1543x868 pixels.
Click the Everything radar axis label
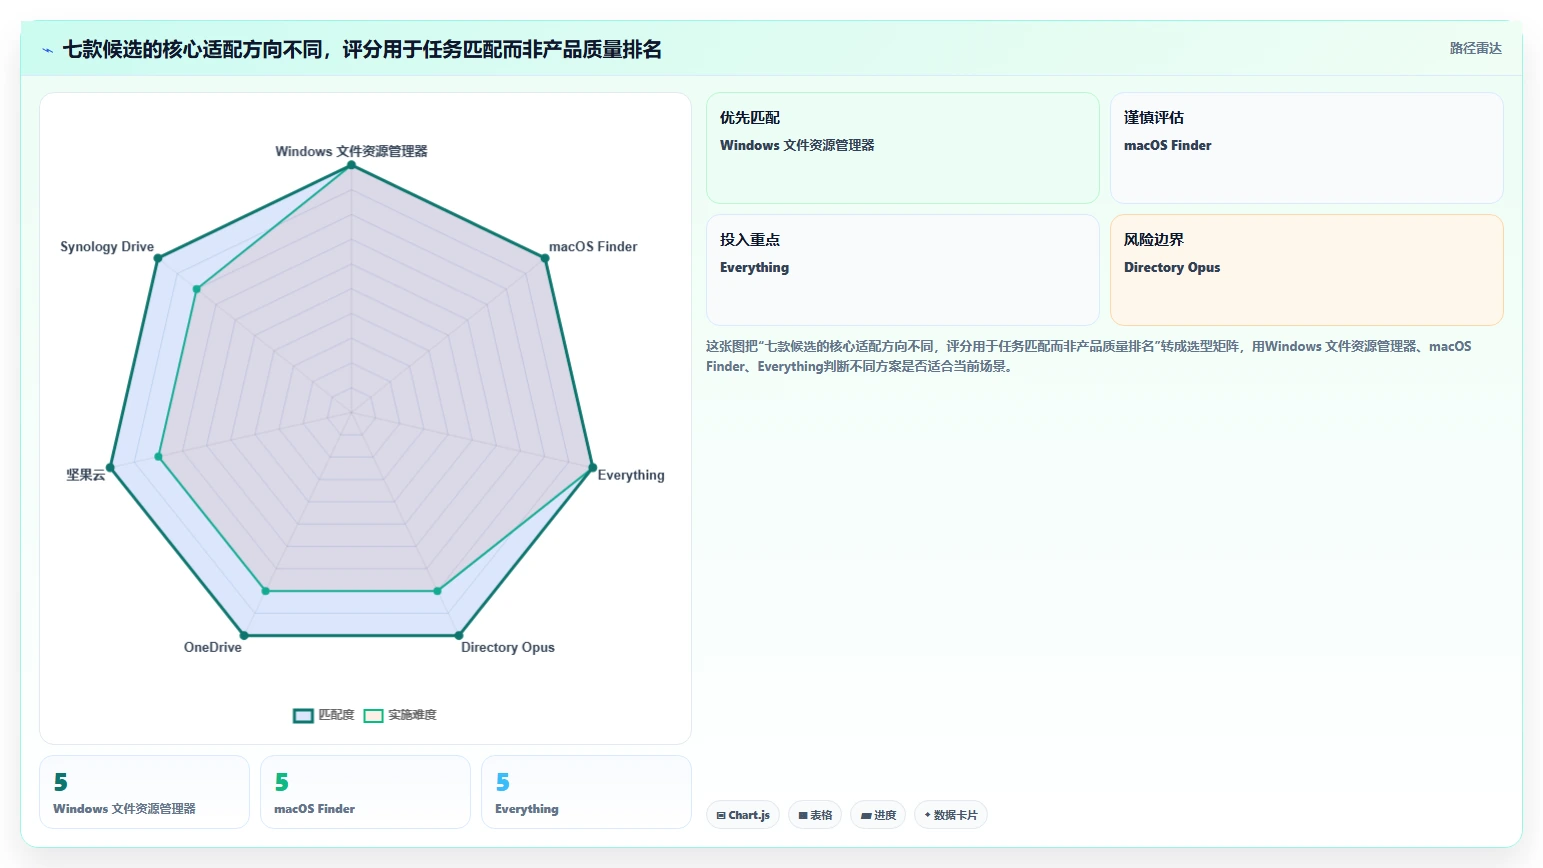[631, 475]
